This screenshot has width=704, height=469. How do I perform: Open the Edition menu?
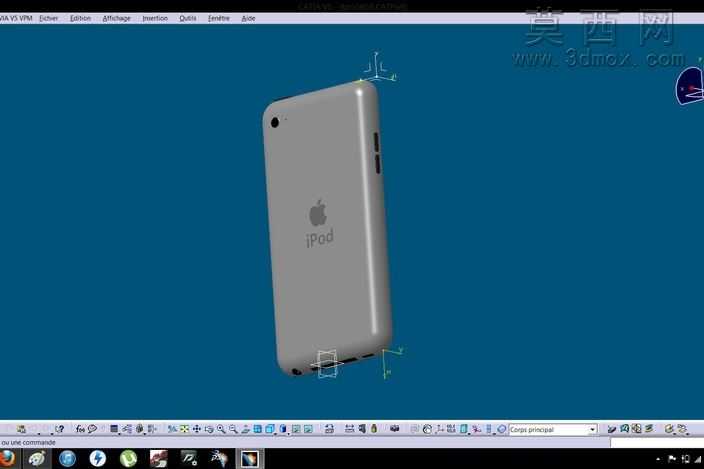point(80,18)
